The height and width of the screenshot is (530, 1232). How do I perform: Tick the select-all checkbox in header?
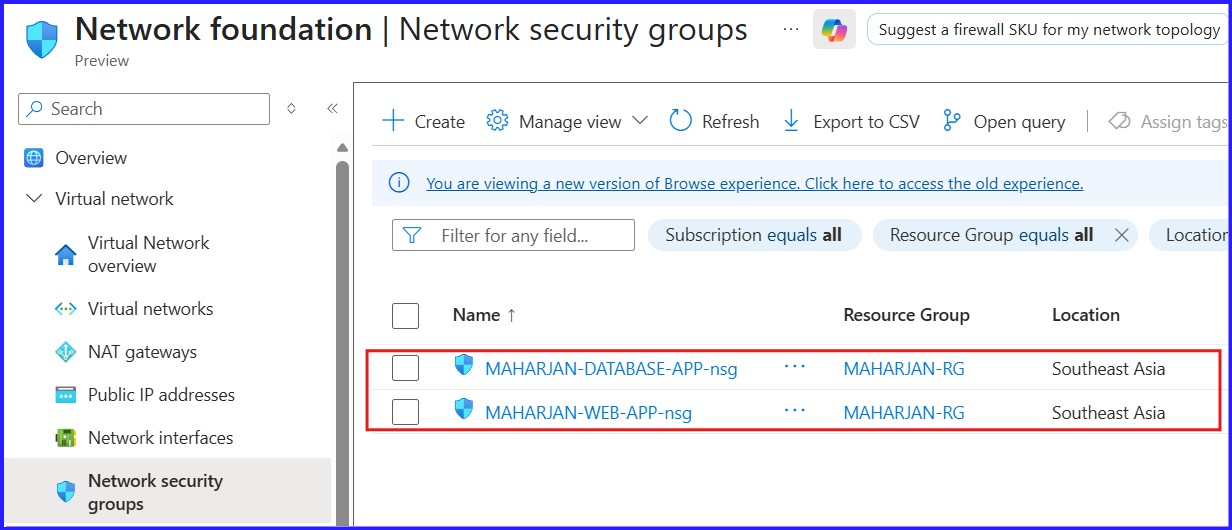pyautogui.click(x=405, y=316)
